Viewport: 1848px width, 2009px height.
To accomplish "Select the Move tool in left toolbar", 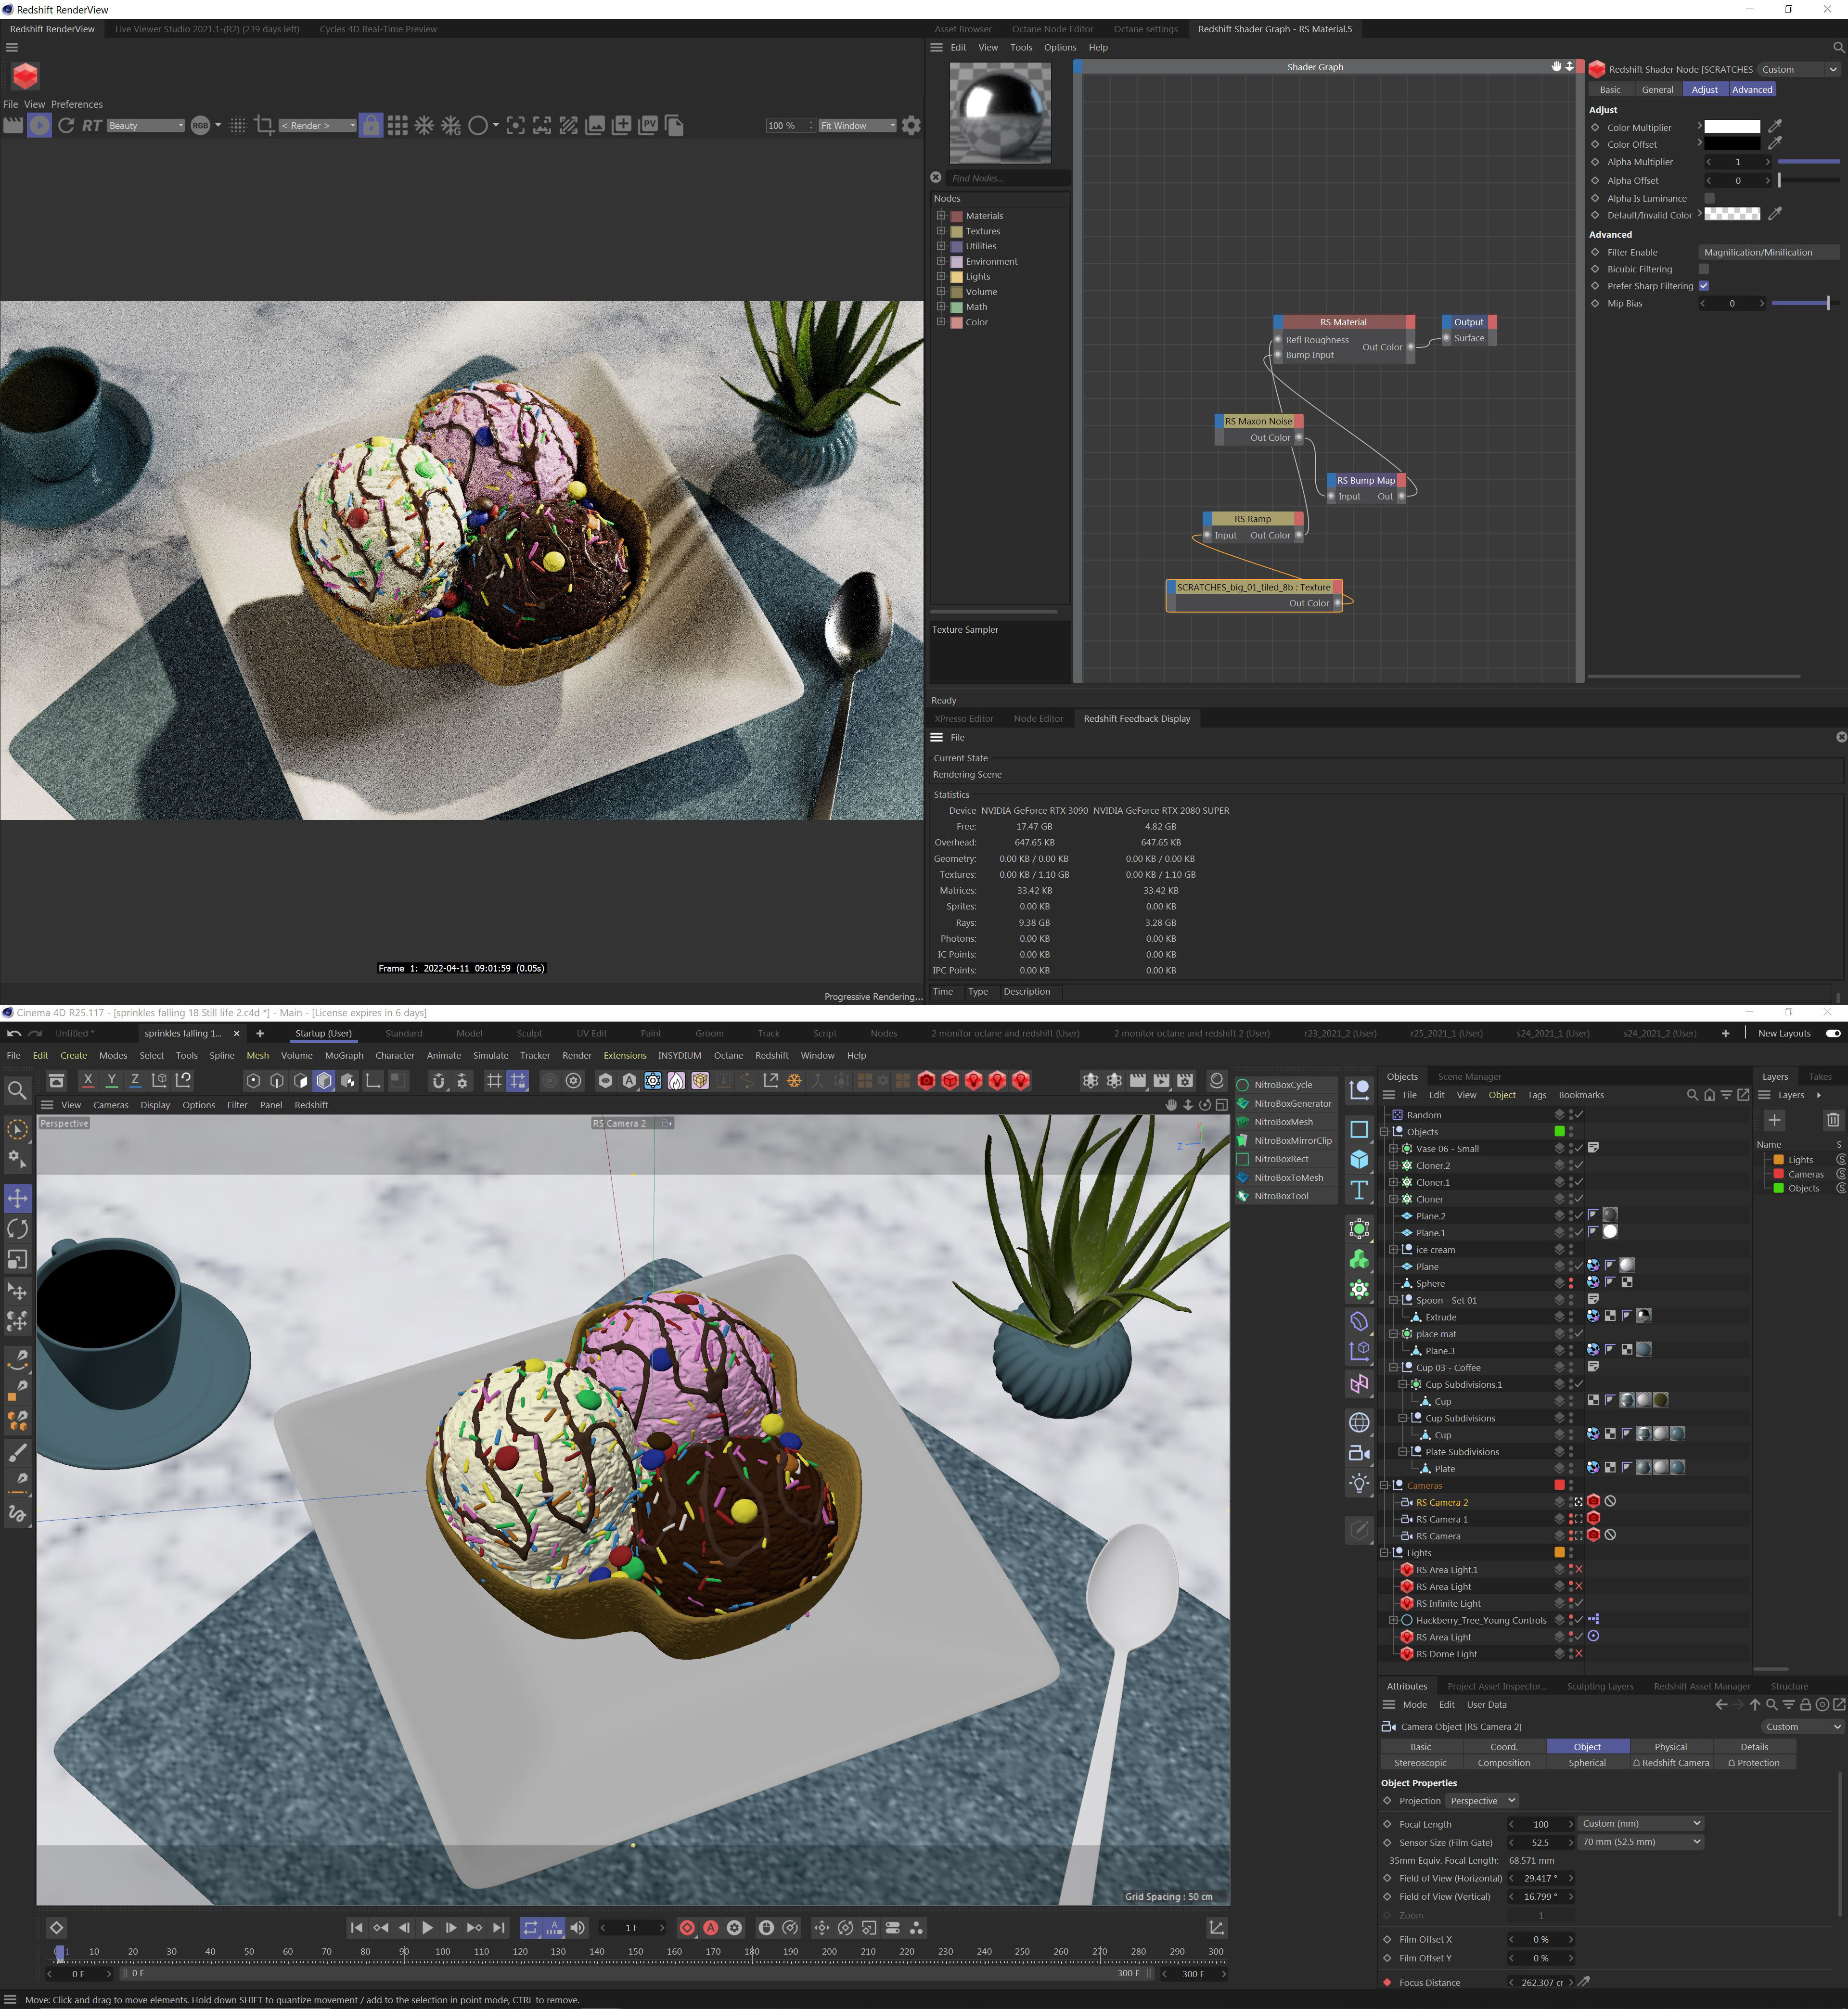I will 18,1198.
